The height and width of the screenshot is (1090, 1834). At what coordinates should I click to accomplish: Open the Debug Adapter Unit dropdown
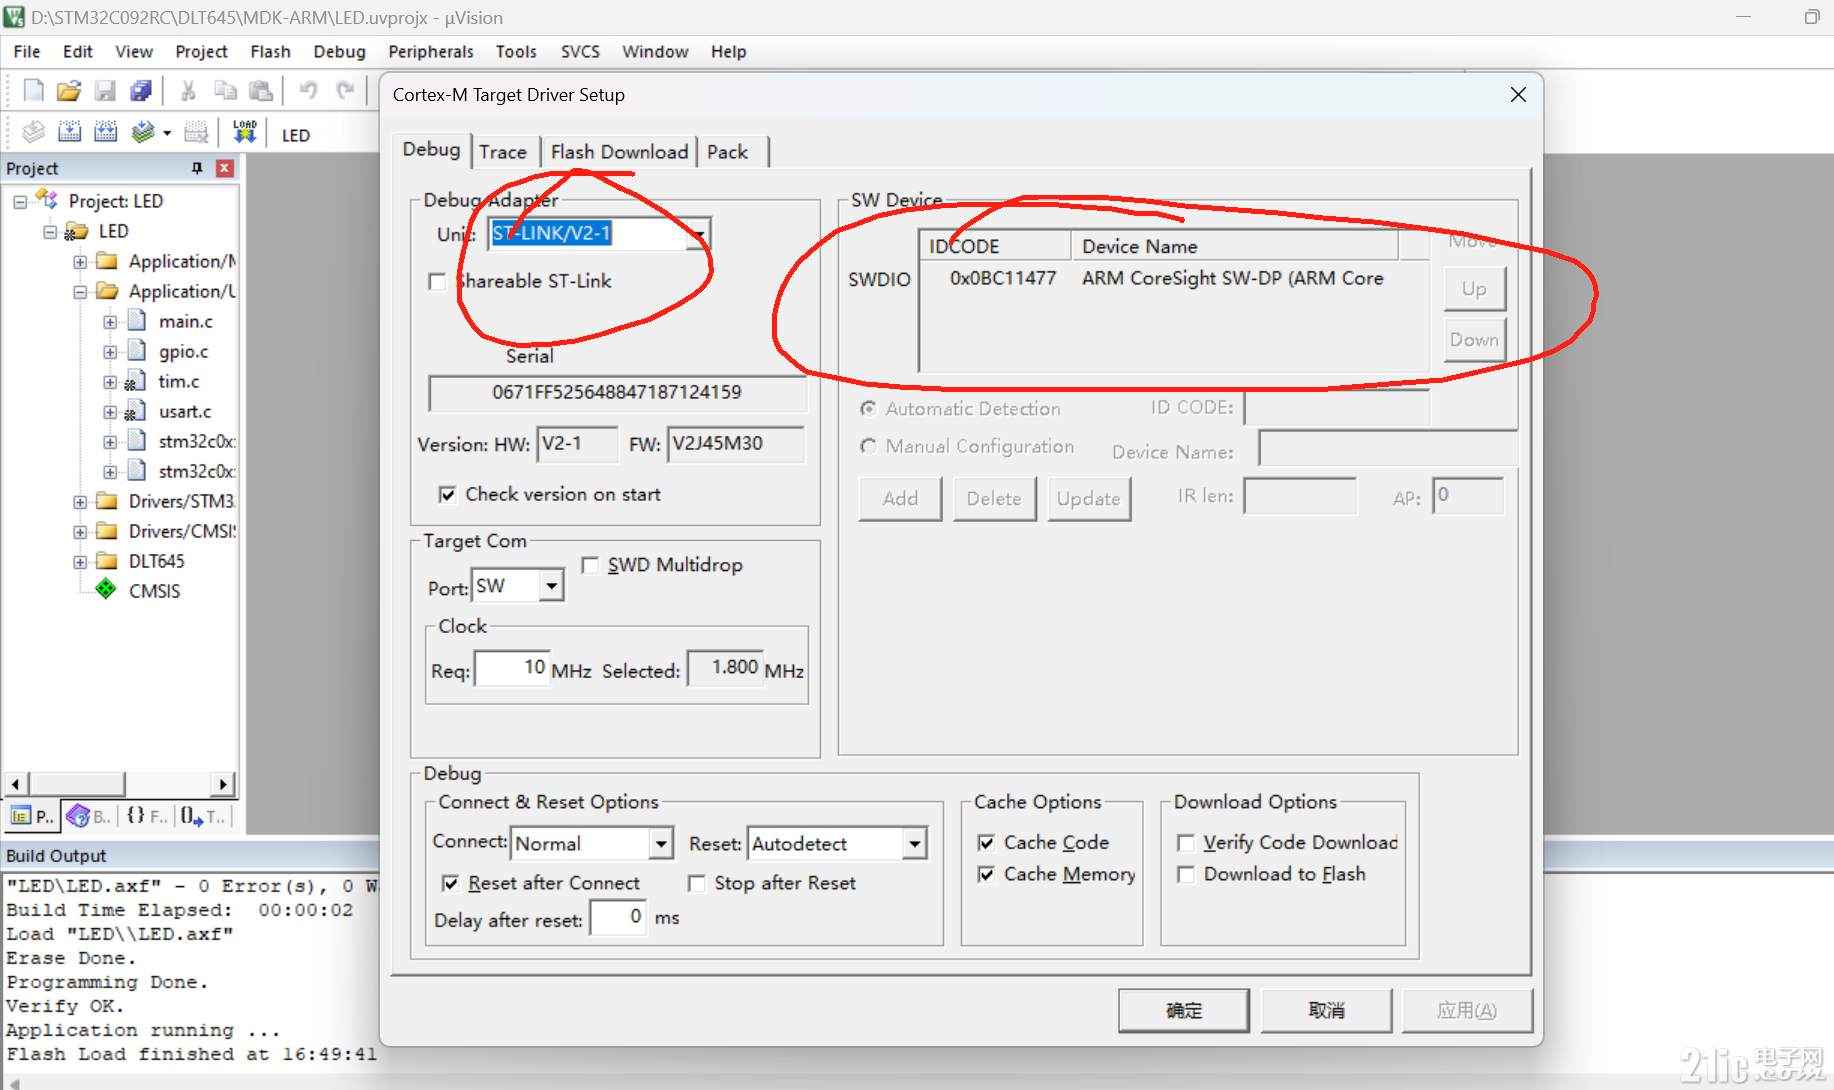pyautogui.click(x=698, y=234)
